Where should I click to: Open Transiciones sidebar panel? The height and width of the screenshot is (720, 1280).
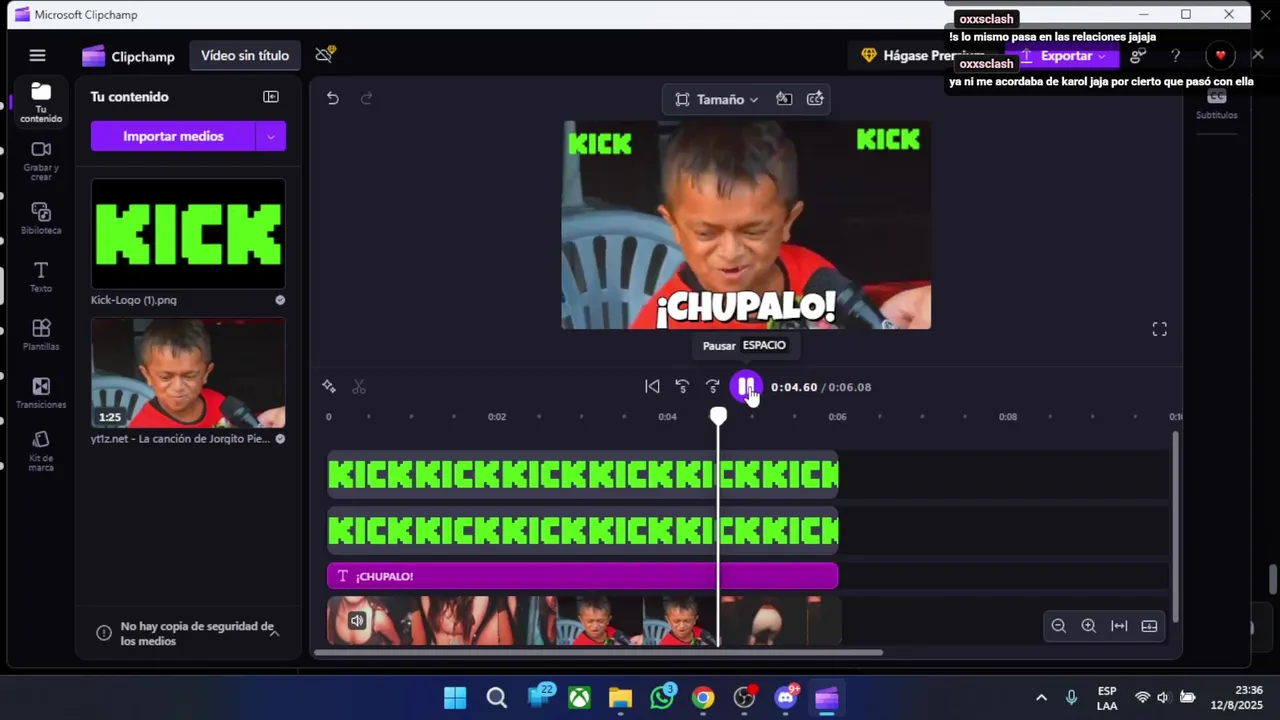point(41,393)
